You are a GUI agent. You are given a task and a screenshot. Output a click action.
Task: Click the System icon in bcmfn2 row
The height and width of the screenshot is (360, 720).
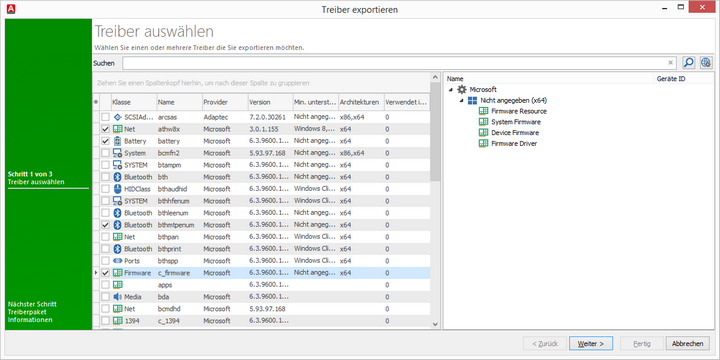point(118,153)
